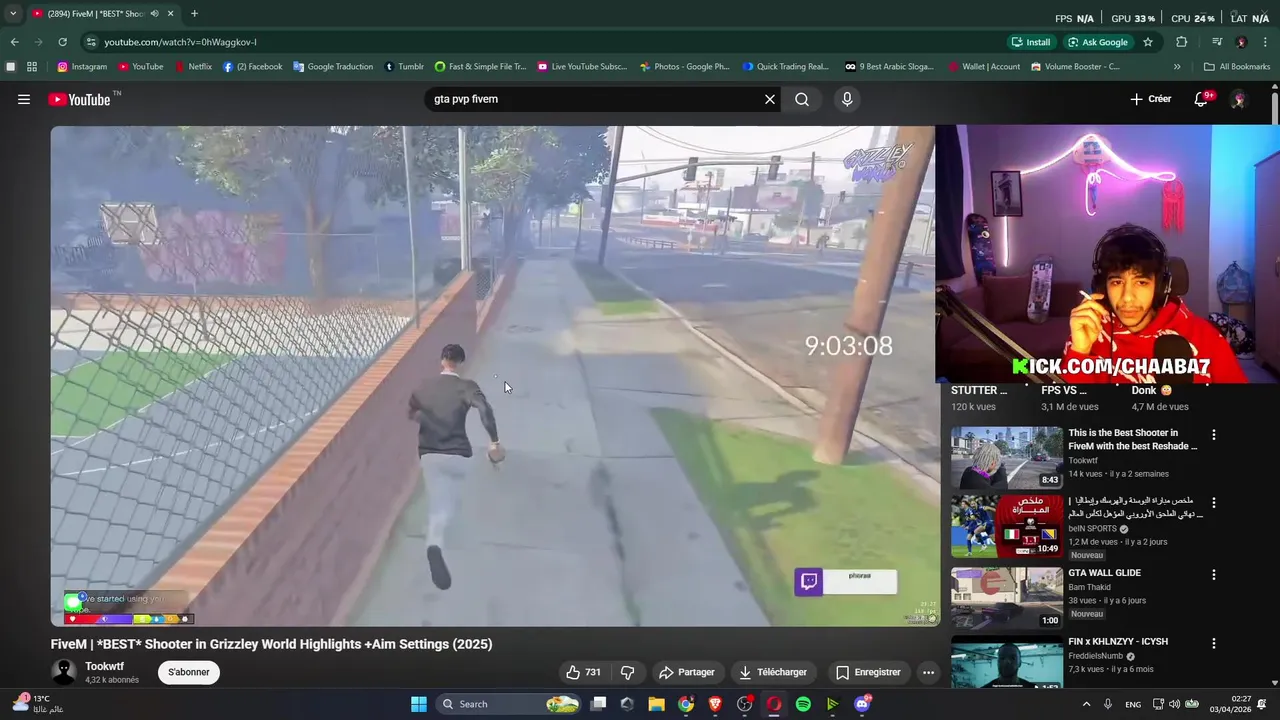Open the Google Traduction bookmark
The height and width of the screenshot is (720, 1280).
333,67
